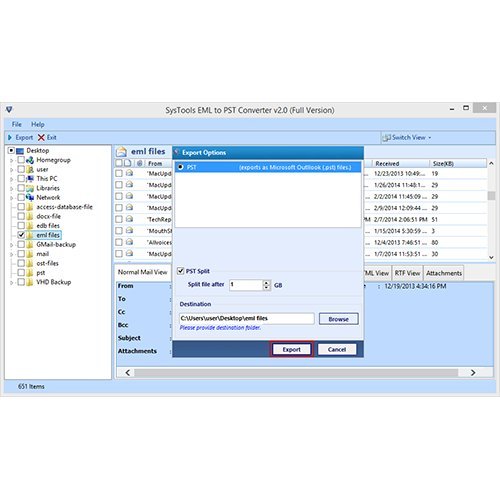The image size is (500, 500).
Task: Click the mail icon of Allvoices row
Action: (x=130, y=242)
